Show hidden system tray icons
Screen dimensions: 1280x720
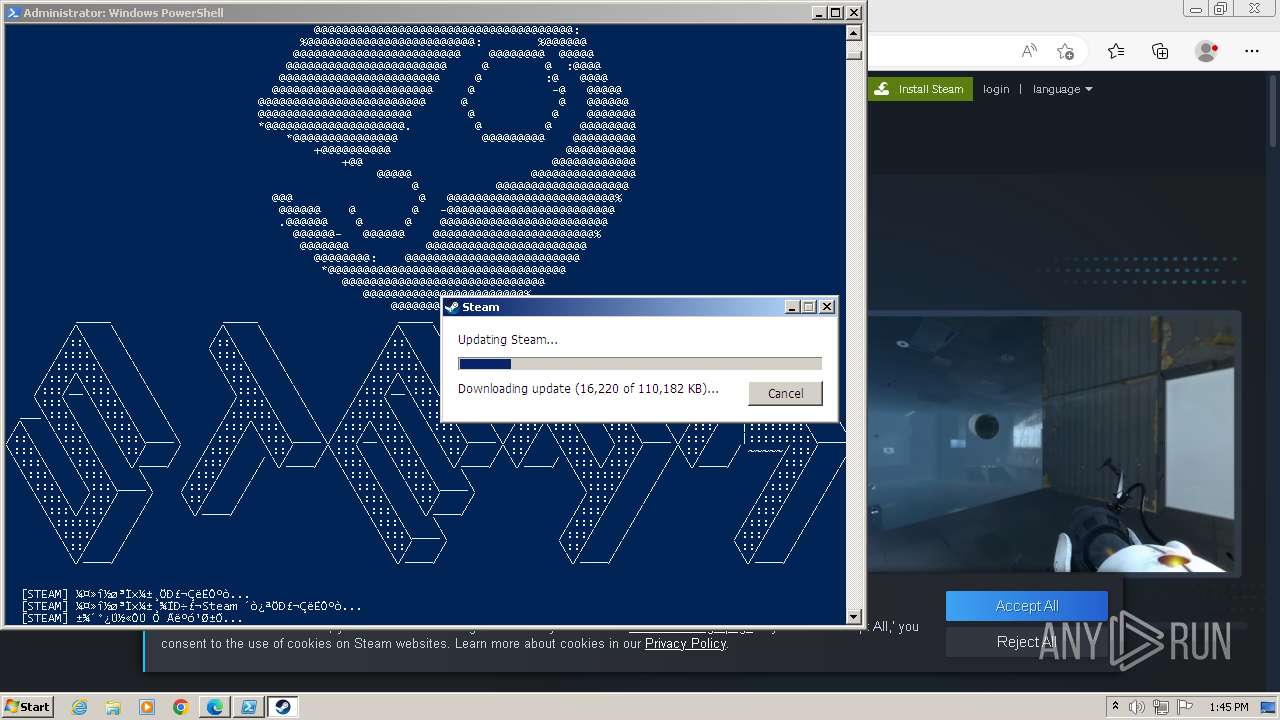click(1115, 707)
